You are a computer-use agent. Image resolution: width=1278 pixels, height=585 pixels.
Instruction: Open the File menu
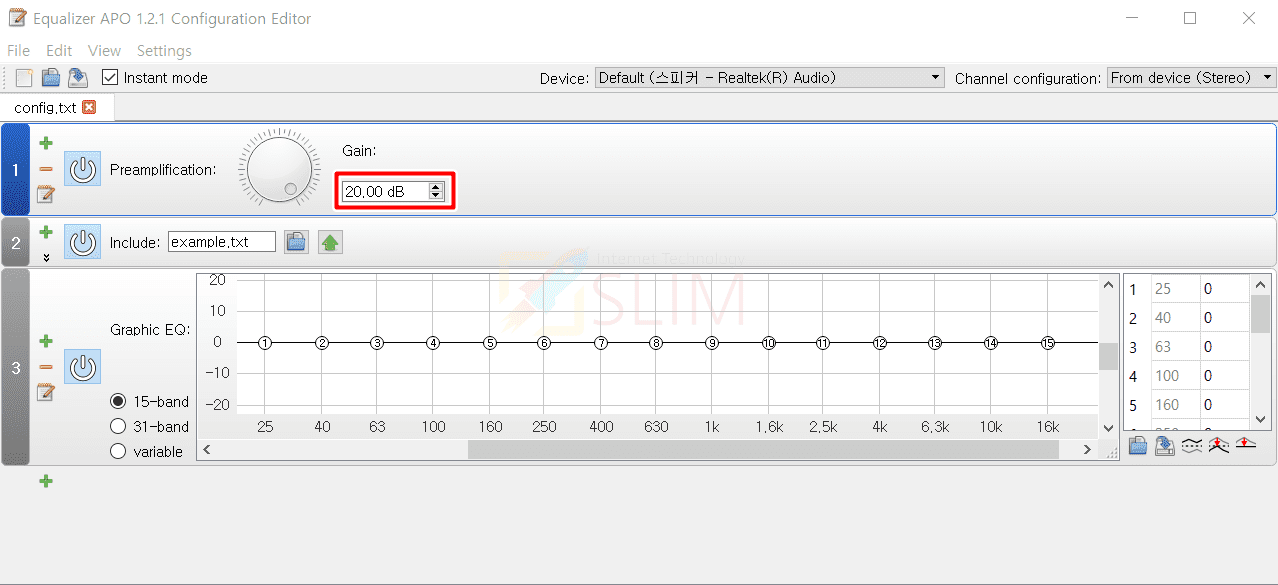coord(18,50)
